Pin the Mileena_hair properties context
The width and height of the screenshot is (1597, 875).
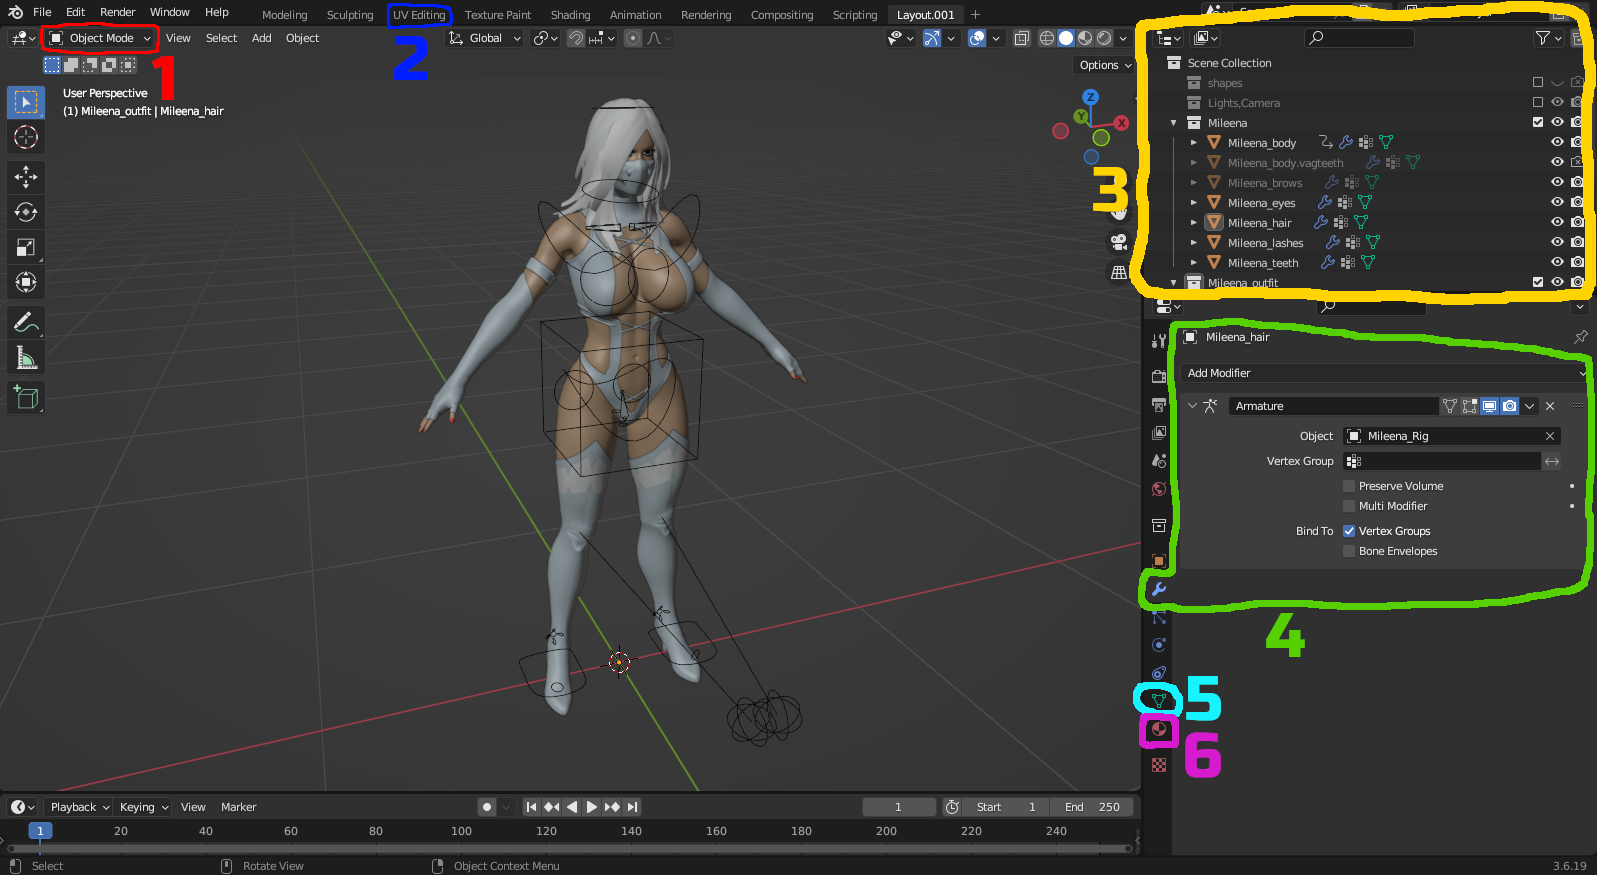[1581, 337]
